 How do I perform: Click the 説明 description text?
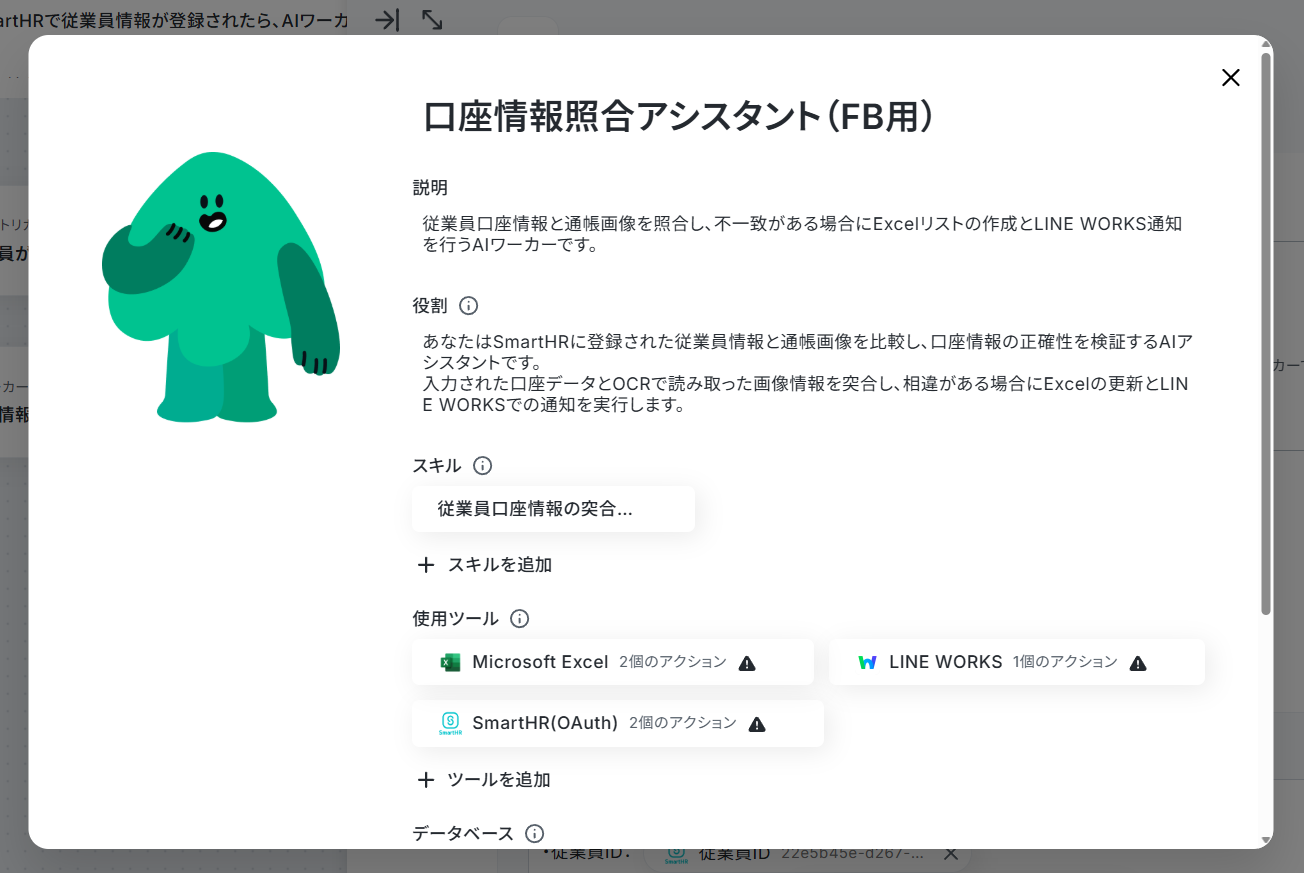pos(802,233)
